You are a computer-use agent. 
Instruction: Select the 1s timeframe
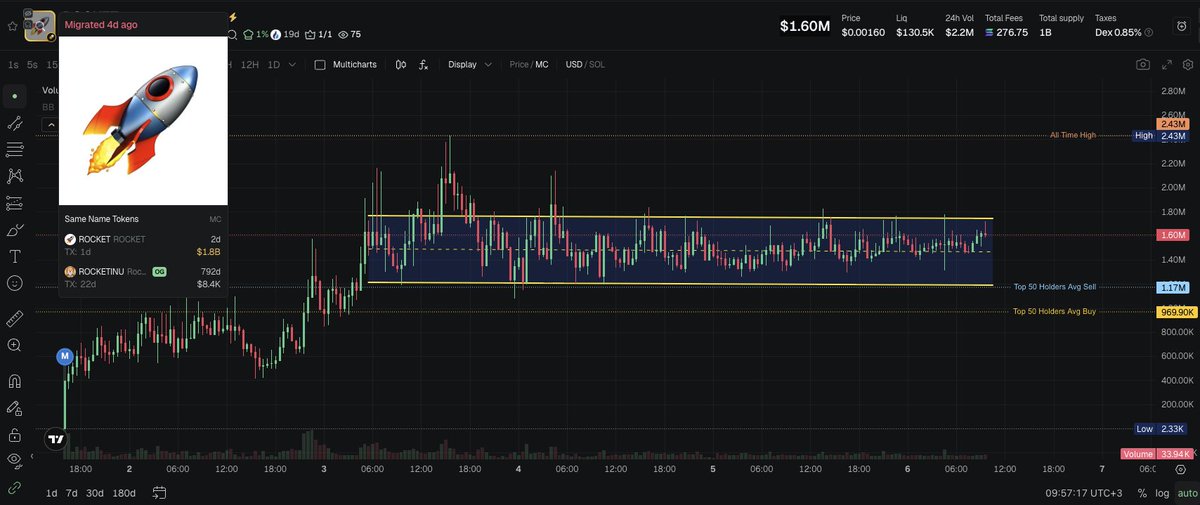coord(13,65)
